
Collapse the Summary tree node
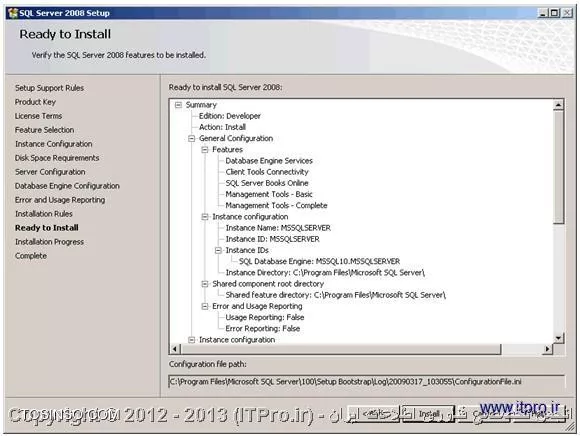pyautogui.click(x=178, y=105)
